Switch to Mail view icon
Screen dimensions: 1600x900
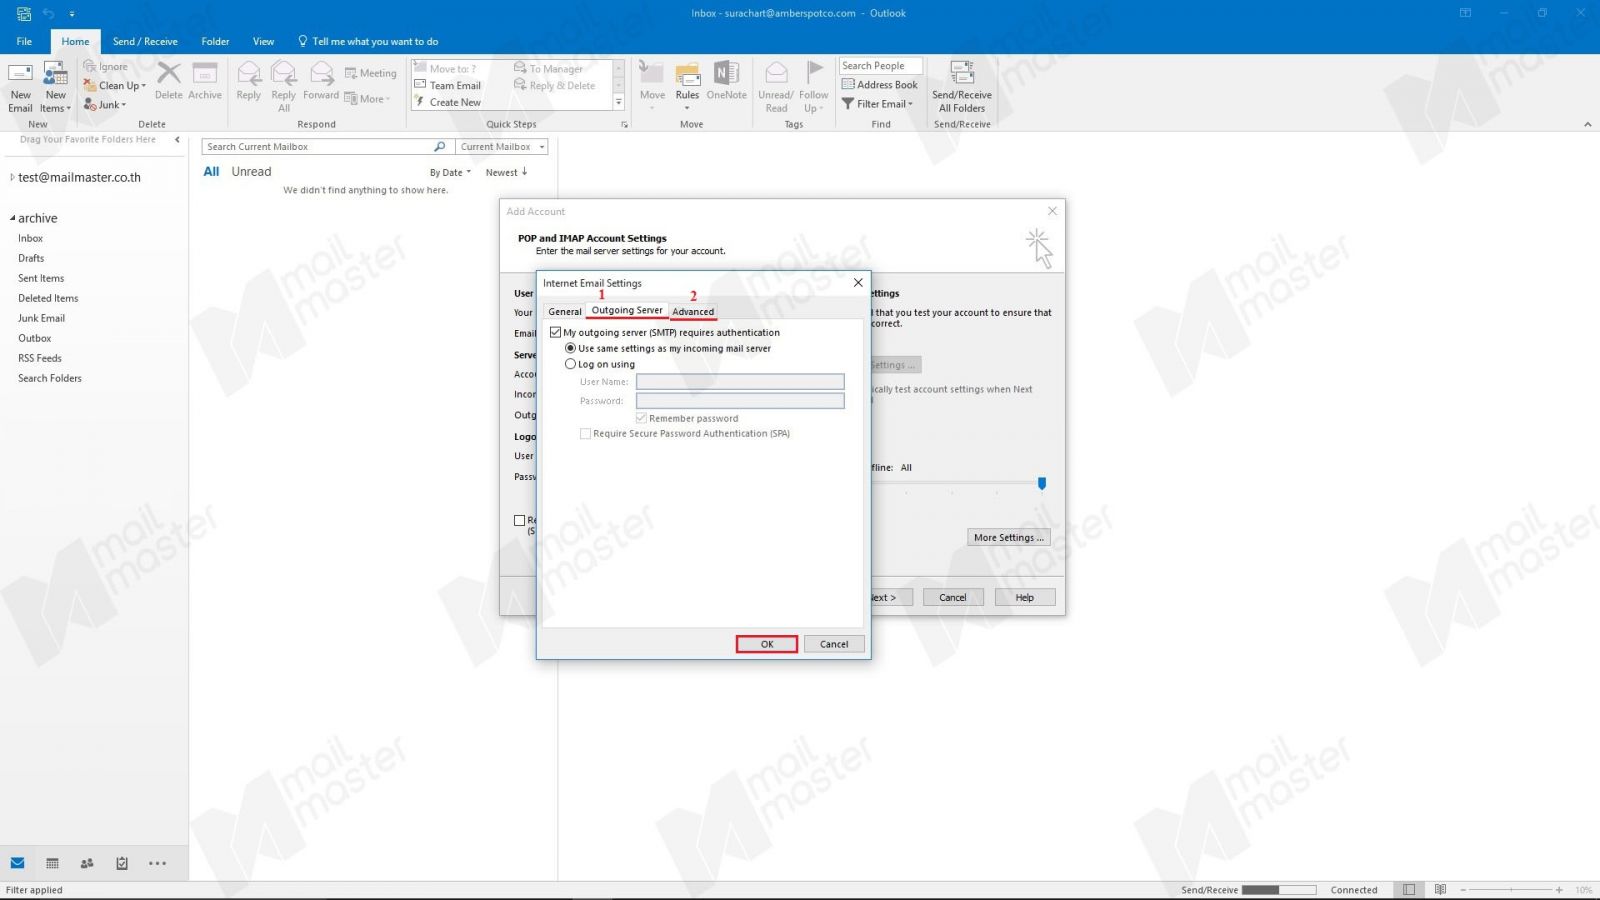(x=18, y=863)
